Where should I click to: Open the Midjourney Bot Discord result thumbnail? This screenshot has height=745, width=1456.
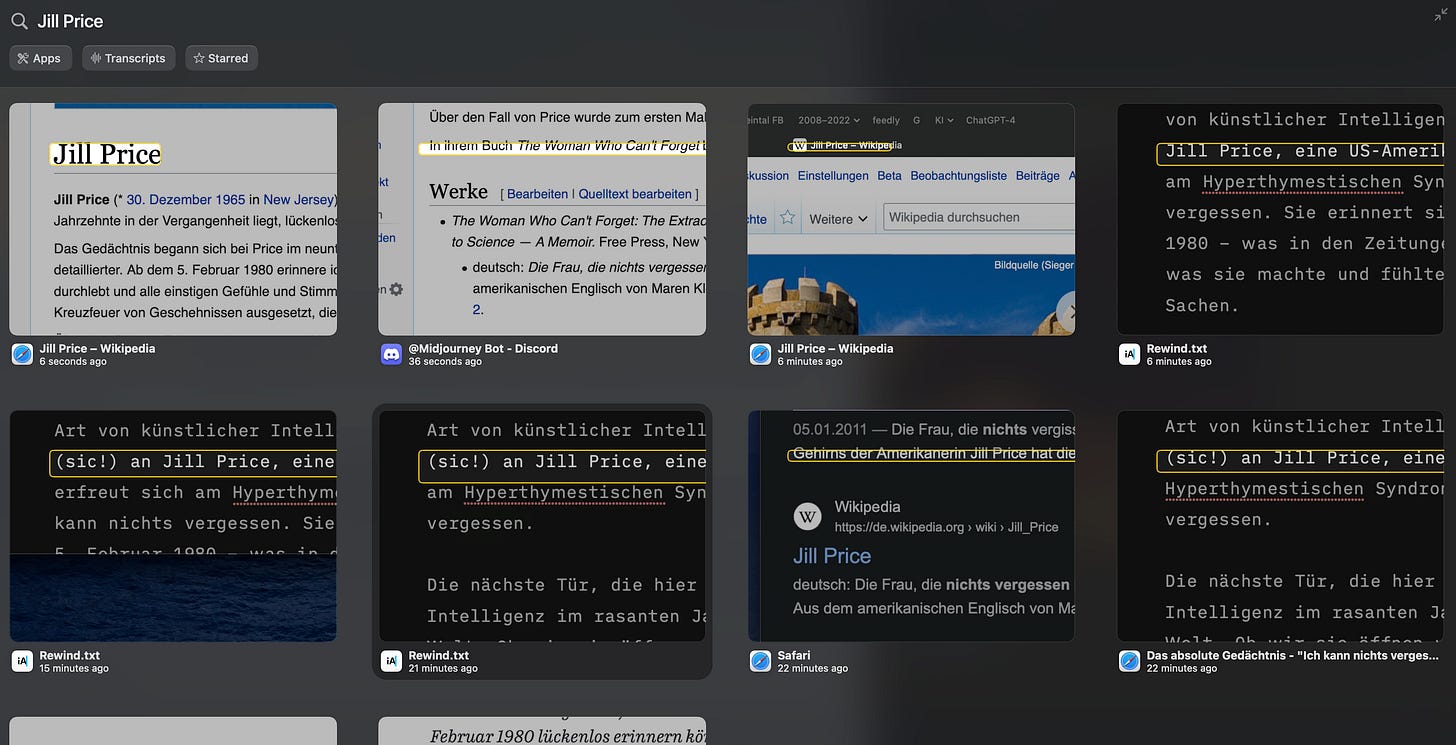[542, 219]
